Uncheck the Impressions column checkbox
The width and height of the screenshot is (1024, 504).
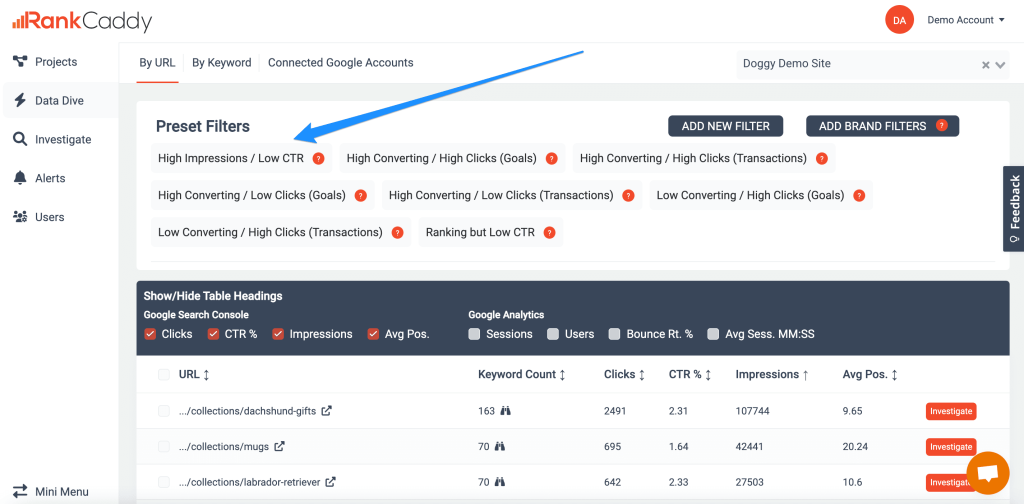278,334
